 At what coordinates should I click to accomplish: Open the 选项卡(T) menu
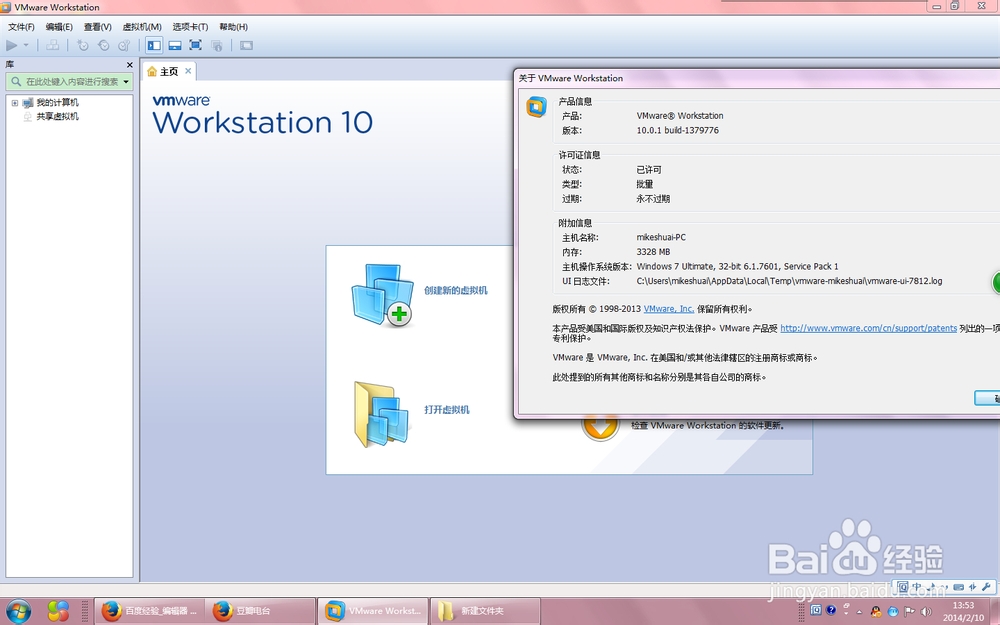pos(190,27)
